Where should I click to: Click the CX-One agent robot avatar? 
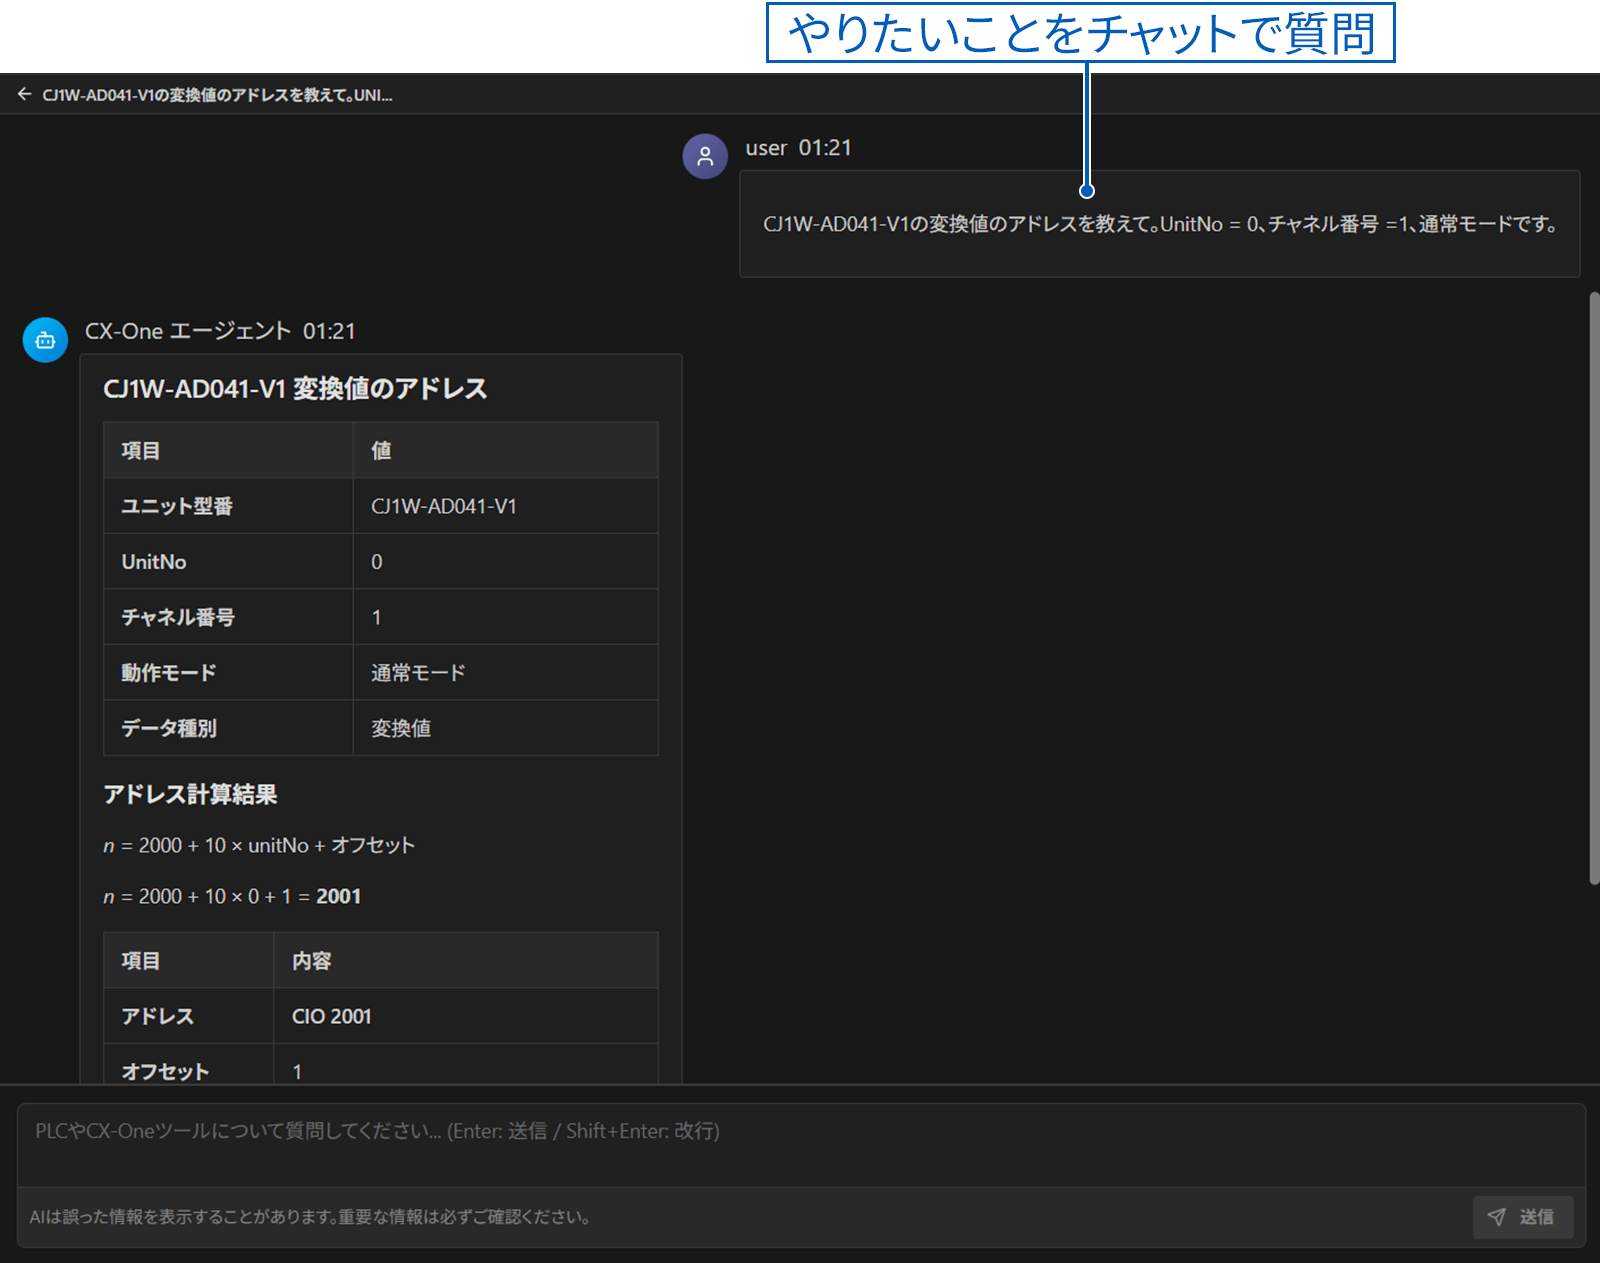45,340
